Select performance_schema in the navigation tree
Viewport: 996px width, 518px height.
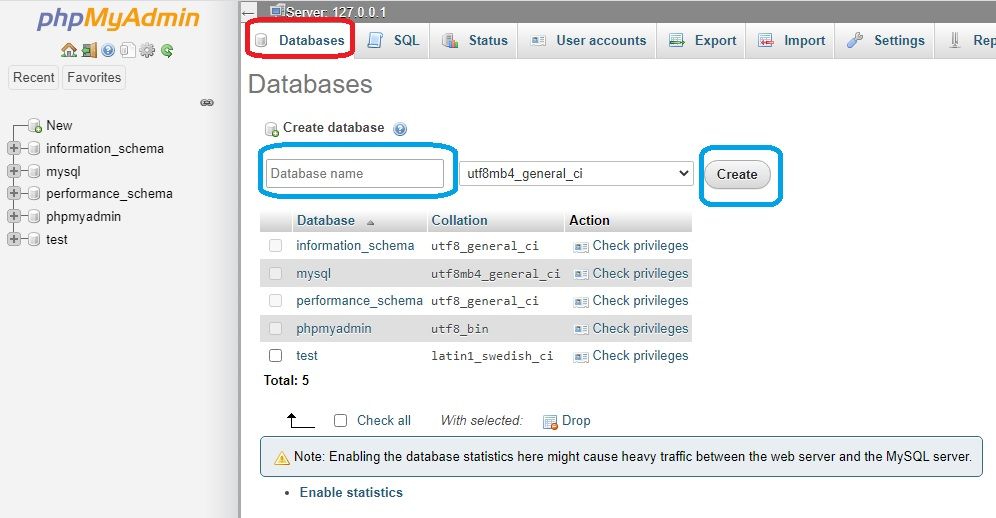[109, 194]
